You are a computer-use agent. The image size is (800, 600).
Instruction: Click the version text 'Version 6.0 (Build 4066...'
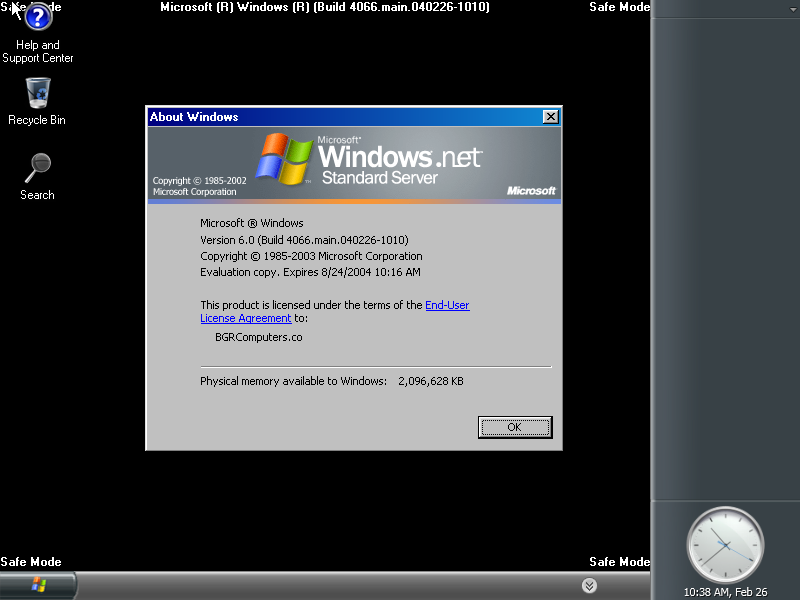pyautogui.click(x=304, y=240)
